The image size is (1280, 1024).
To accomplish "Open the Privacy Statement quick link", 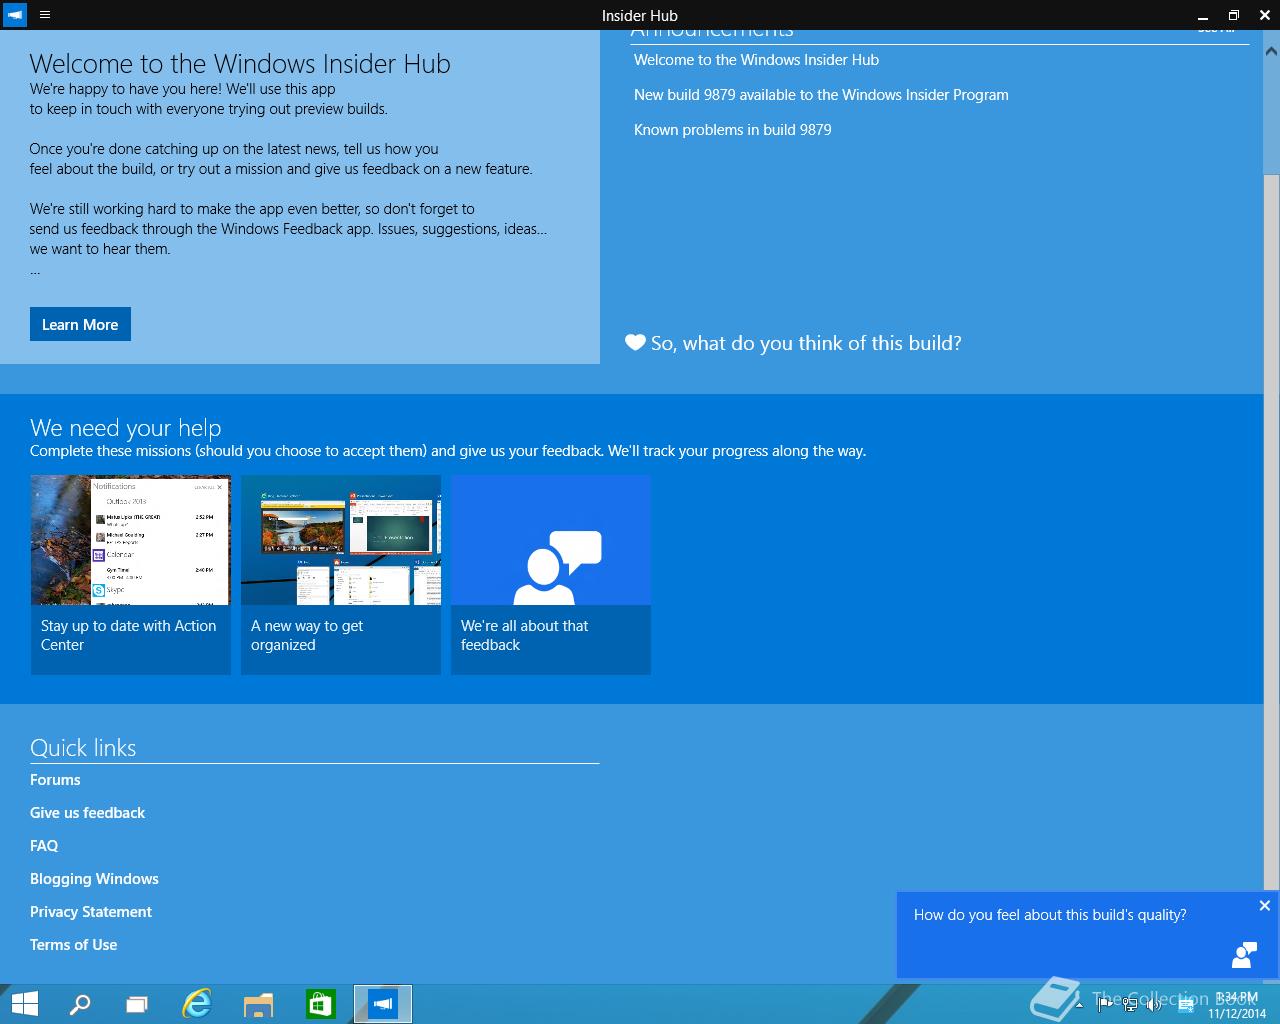I will coord(91,912).
